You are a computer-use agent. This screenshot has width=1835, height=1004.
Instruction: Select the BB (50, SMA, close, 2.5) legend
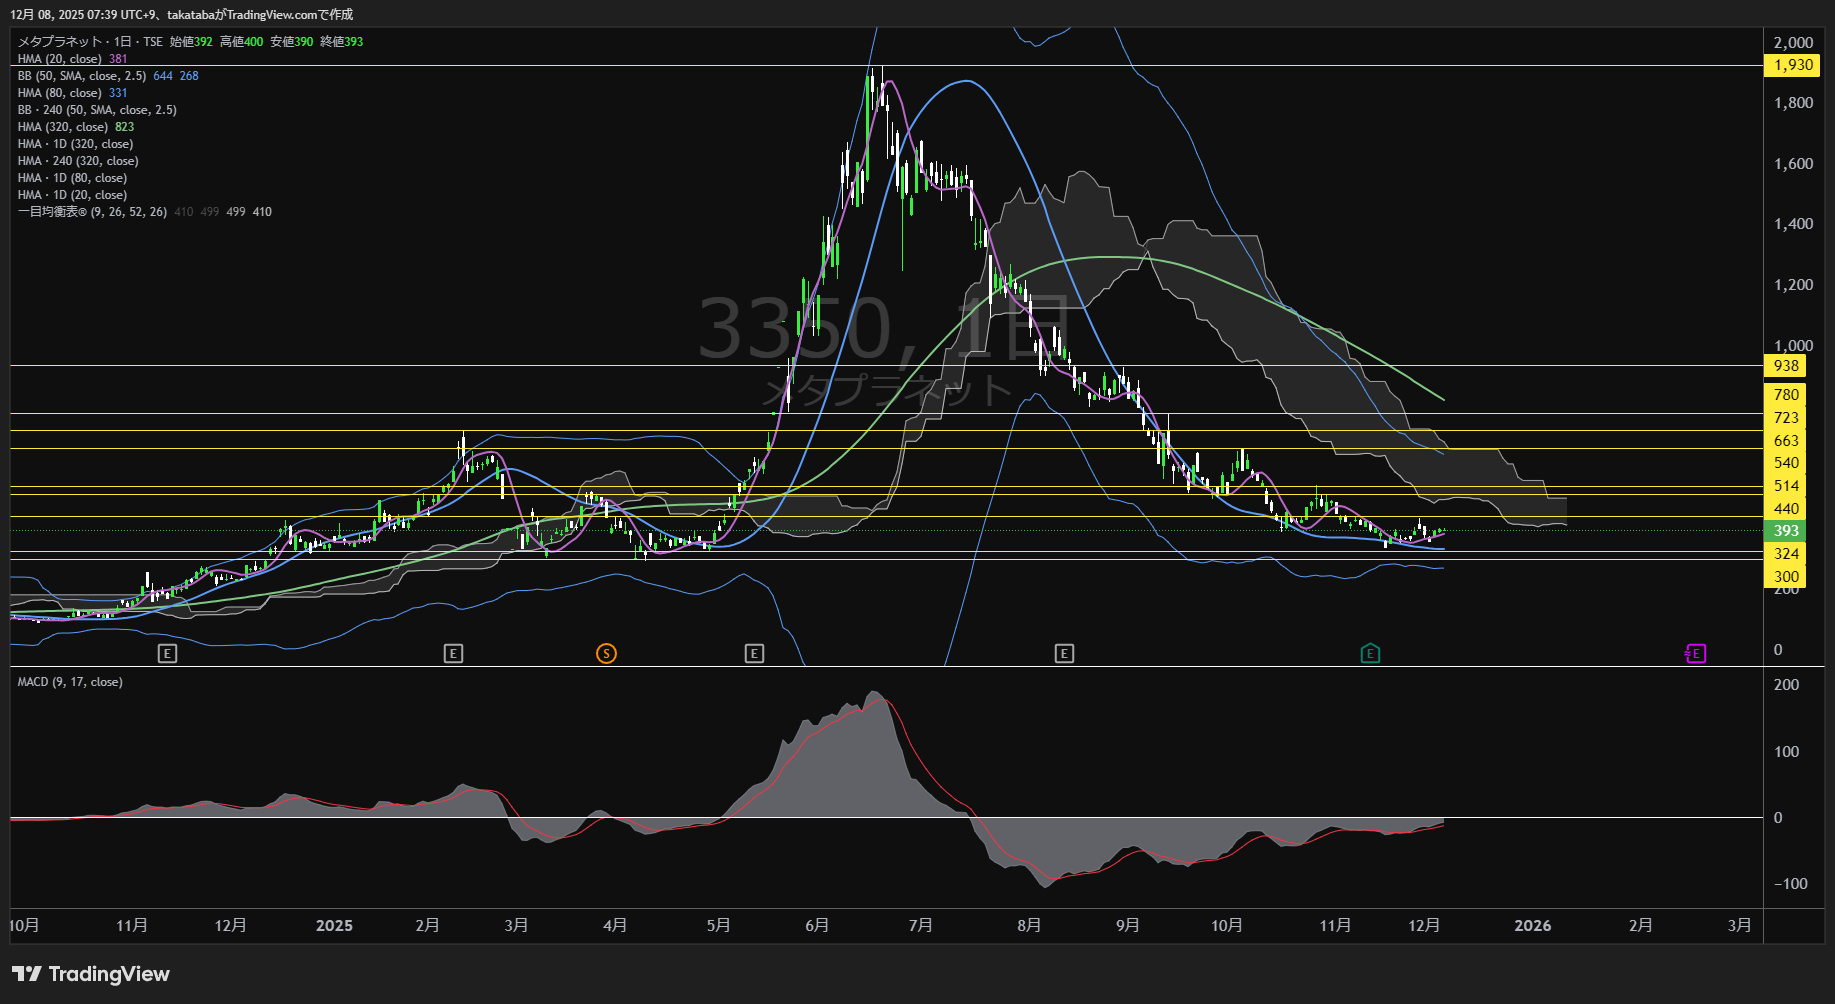pos(82,76)
